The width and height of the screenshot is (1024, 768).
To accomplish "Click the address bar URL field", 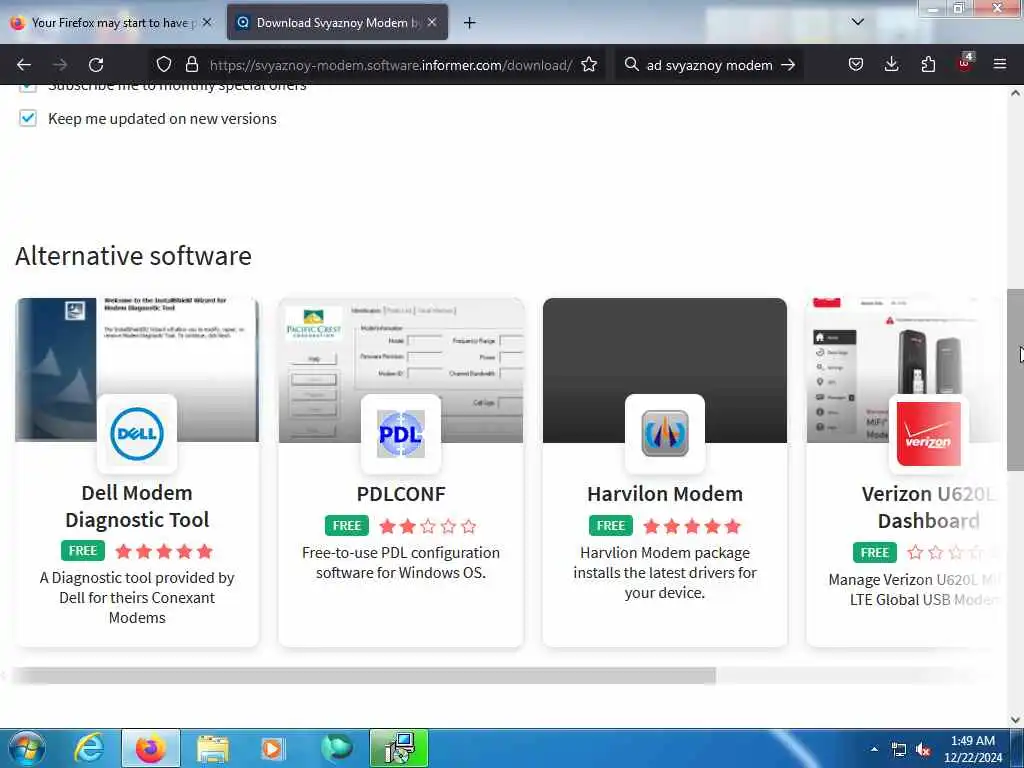I will 390,65.
